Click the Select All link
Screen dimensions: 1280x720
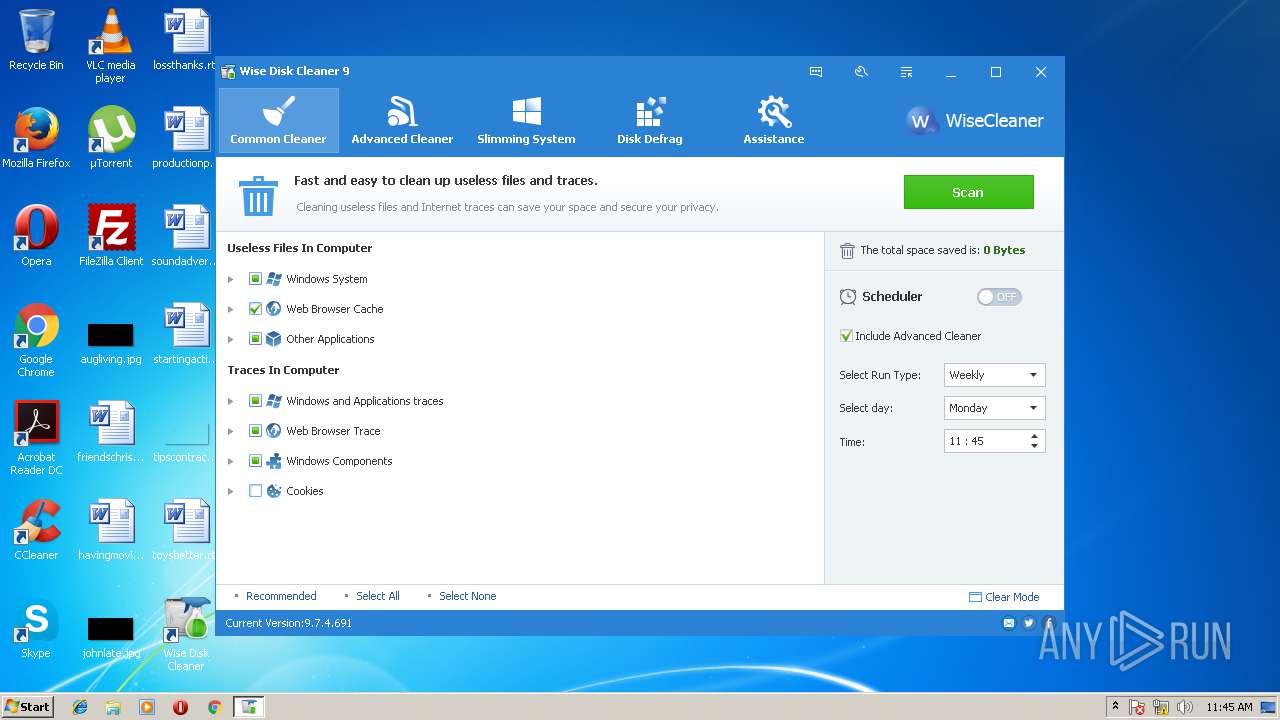[378, 596]
